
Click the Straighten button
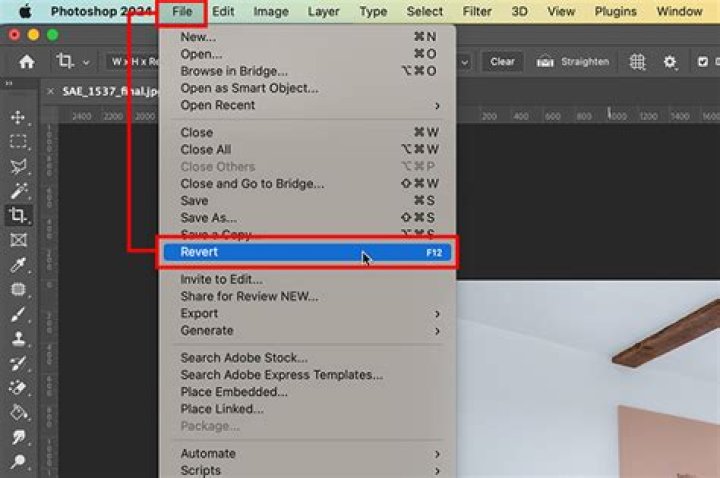coord(573,62)
